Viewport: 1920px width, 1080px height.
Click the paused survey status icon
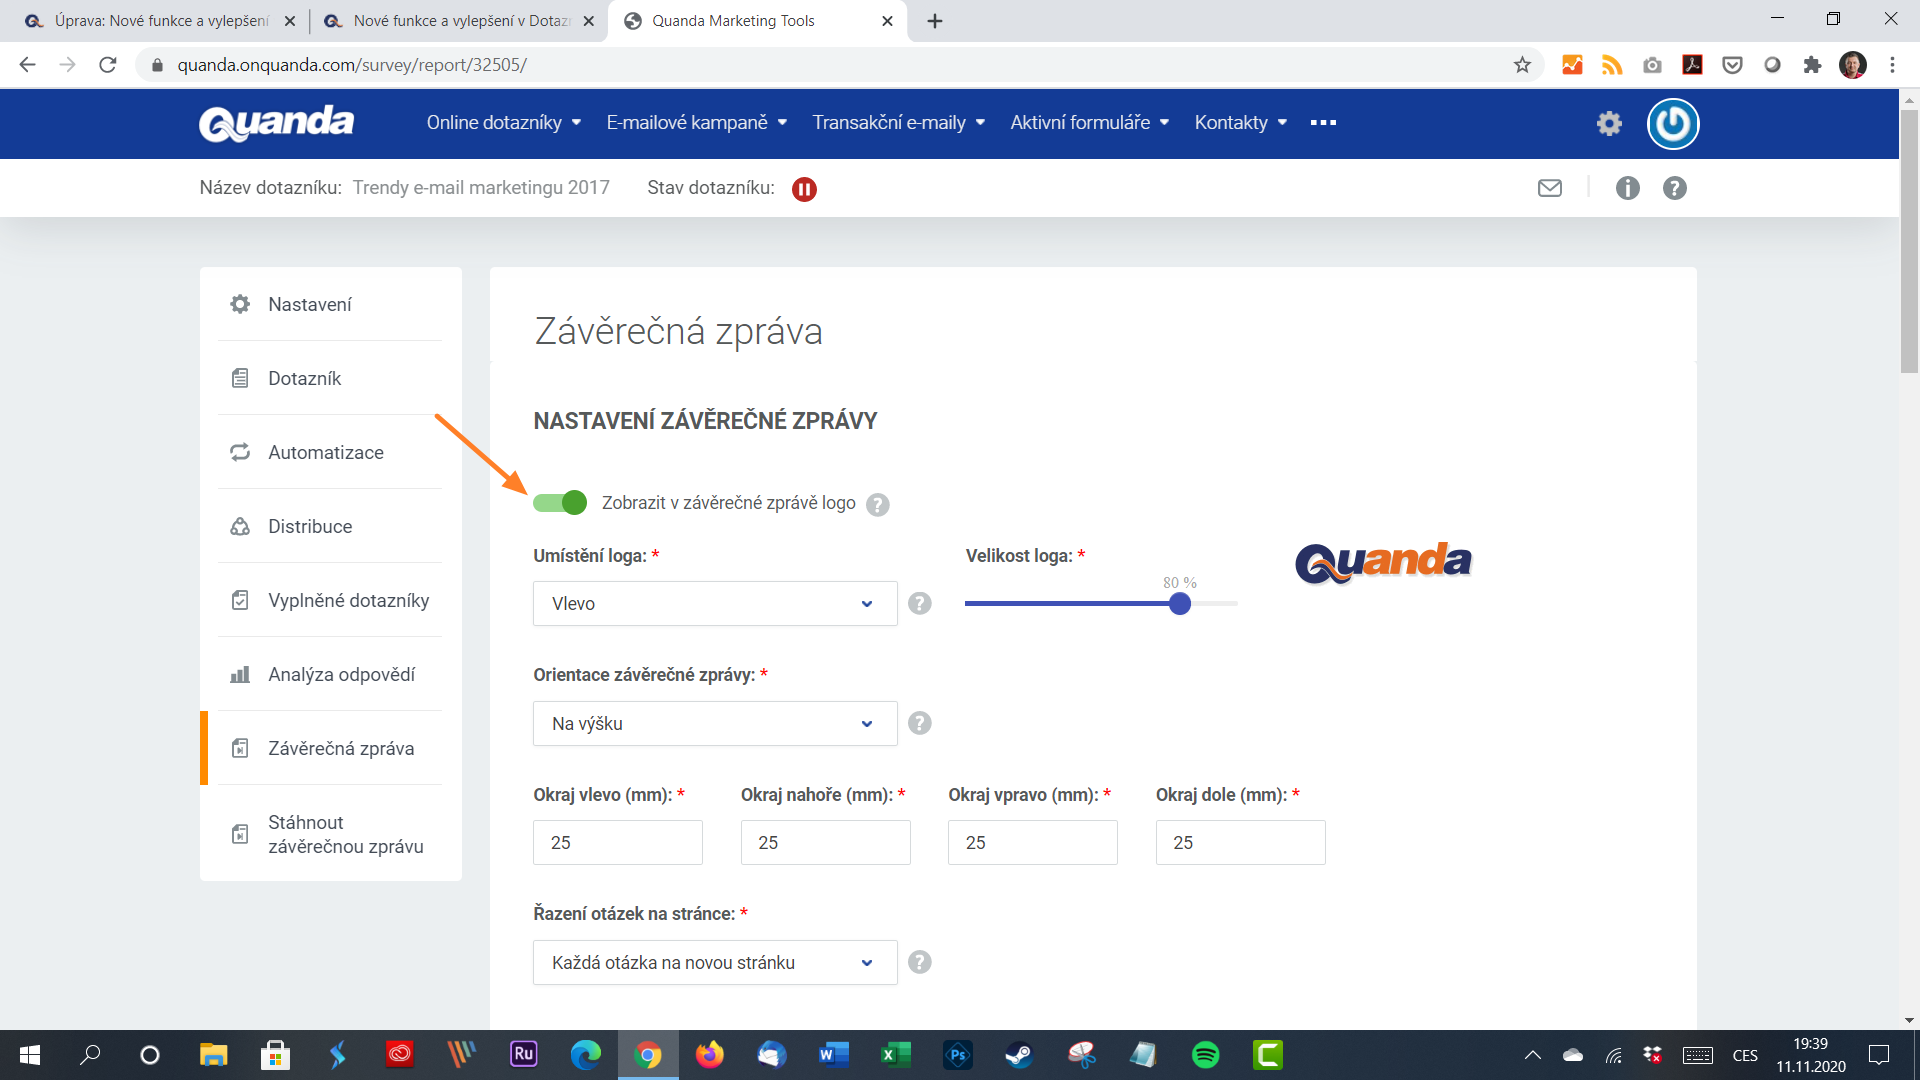coord(804,189)
